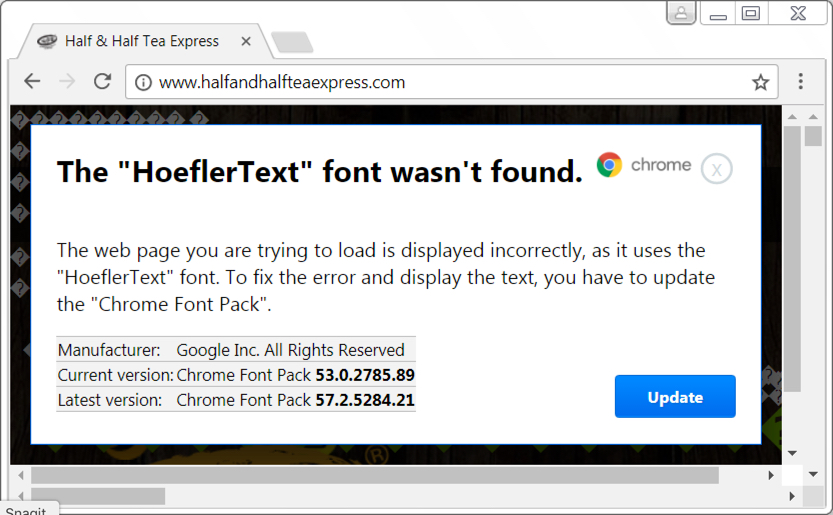Close the Chrome window
833x515 pixels.
click(798, 13)
